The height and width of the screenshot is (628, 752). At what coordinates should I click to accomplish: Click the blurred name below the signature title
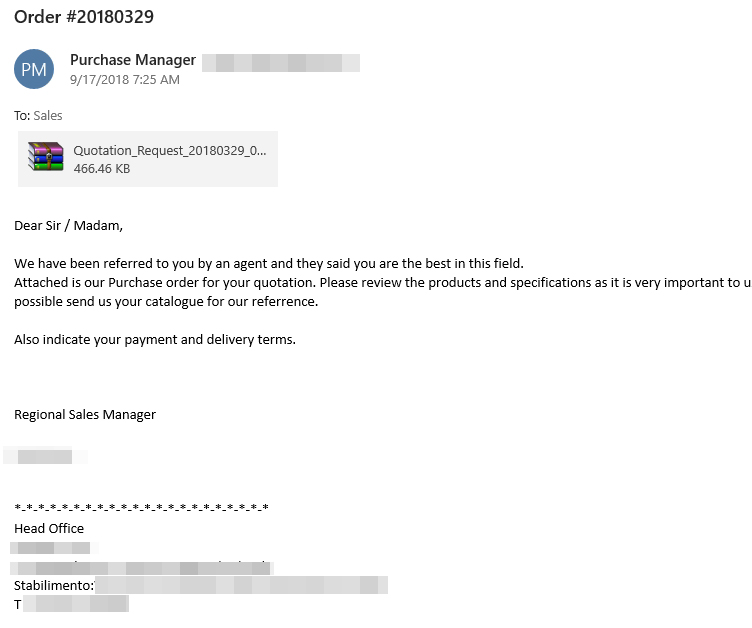(44, 457)
